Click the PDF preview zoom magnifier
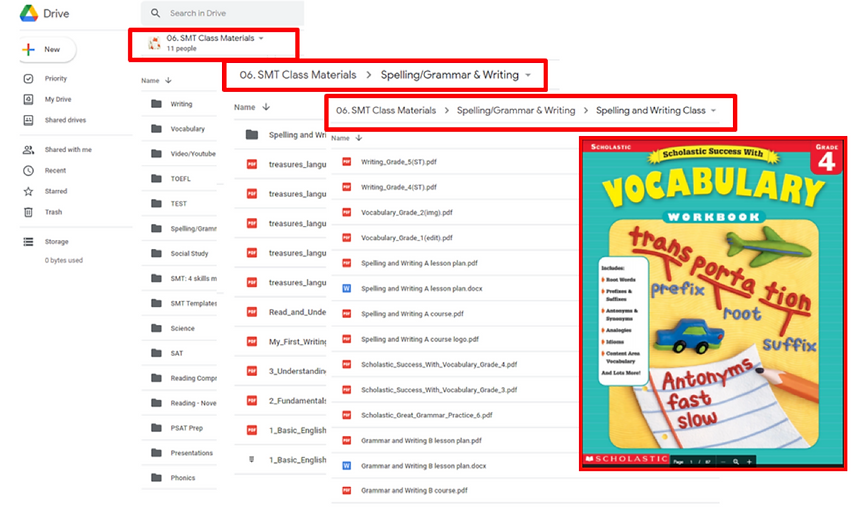 (736, 462)
